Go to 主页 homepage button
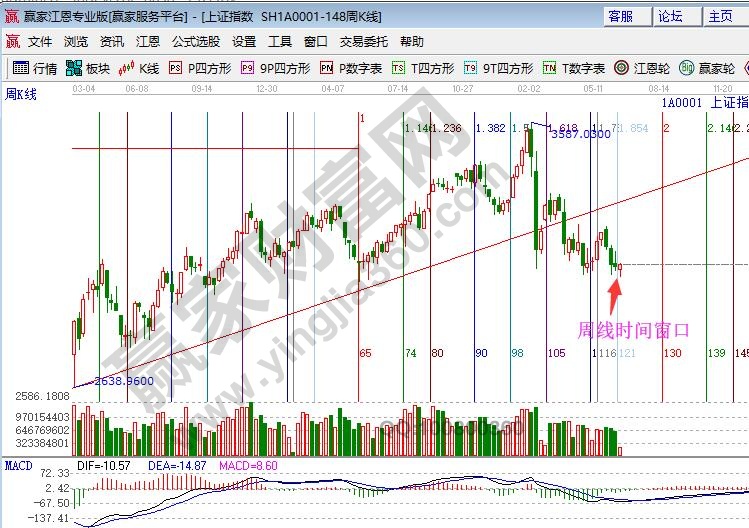Viewport: 749px width, 528px height. point(720,17)
